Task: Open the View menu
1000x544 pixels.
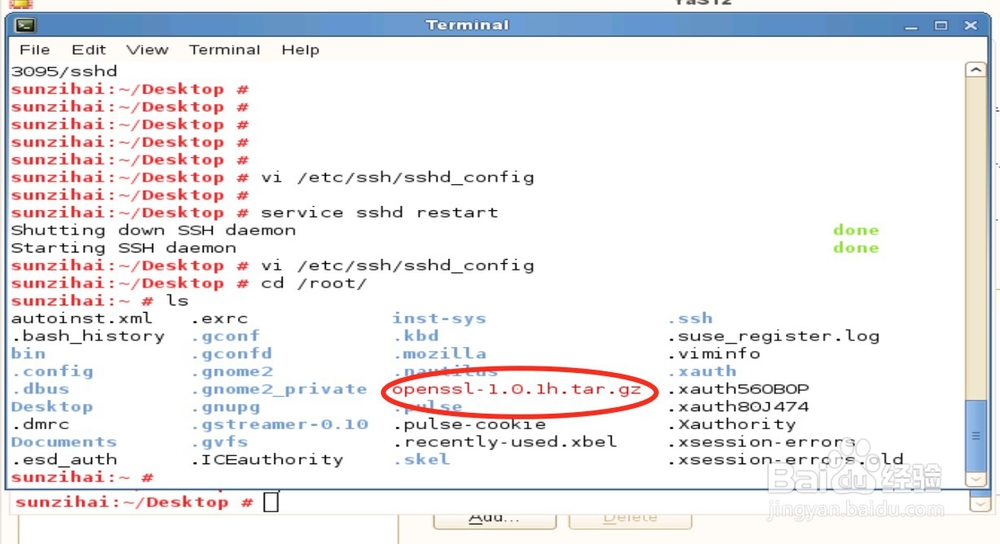Action: [x=147, y=50]
